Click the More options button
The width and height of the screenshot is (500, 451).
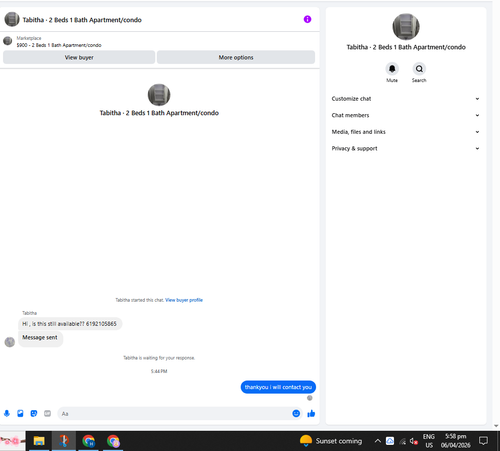[x=236, y=57]
